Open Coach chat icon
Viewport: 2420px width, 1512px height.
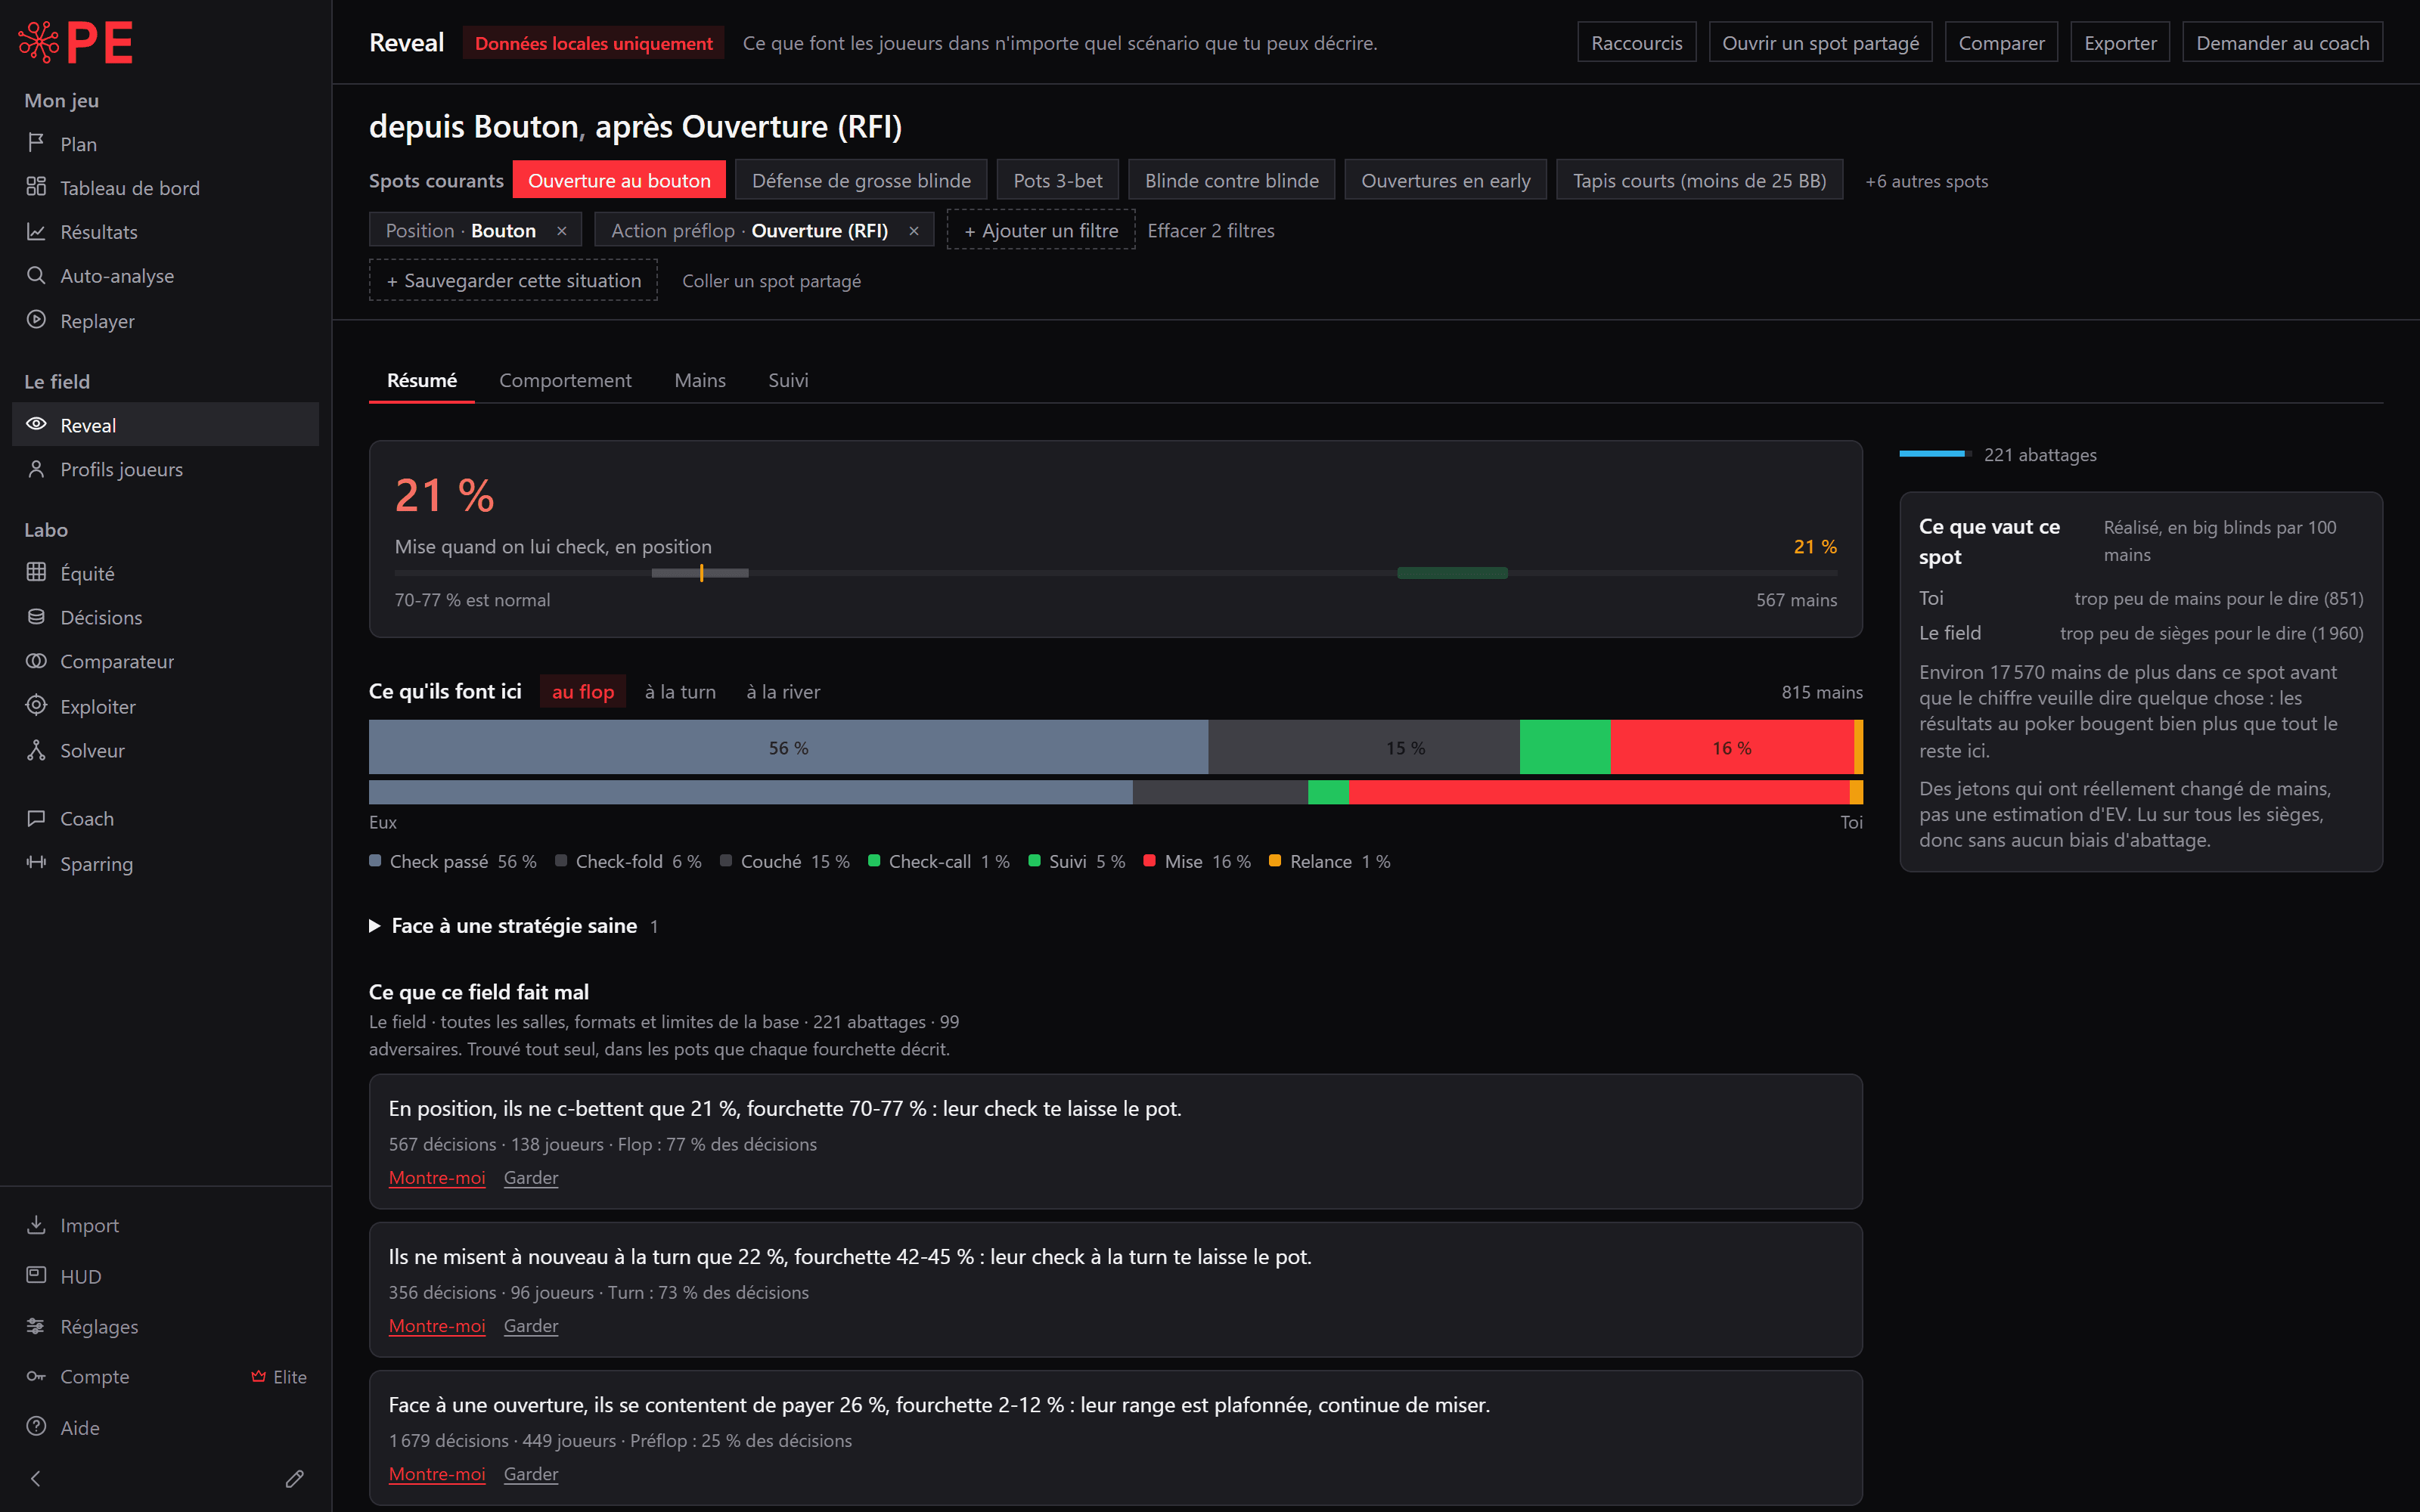pyautogui.click(x=36, y=818)
